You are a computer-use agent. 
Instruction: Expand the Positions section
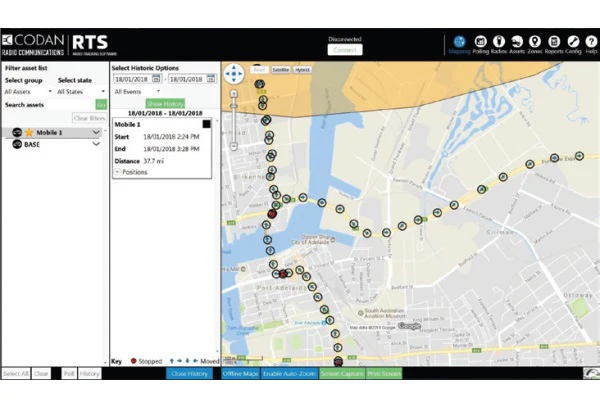coord(131,172)
